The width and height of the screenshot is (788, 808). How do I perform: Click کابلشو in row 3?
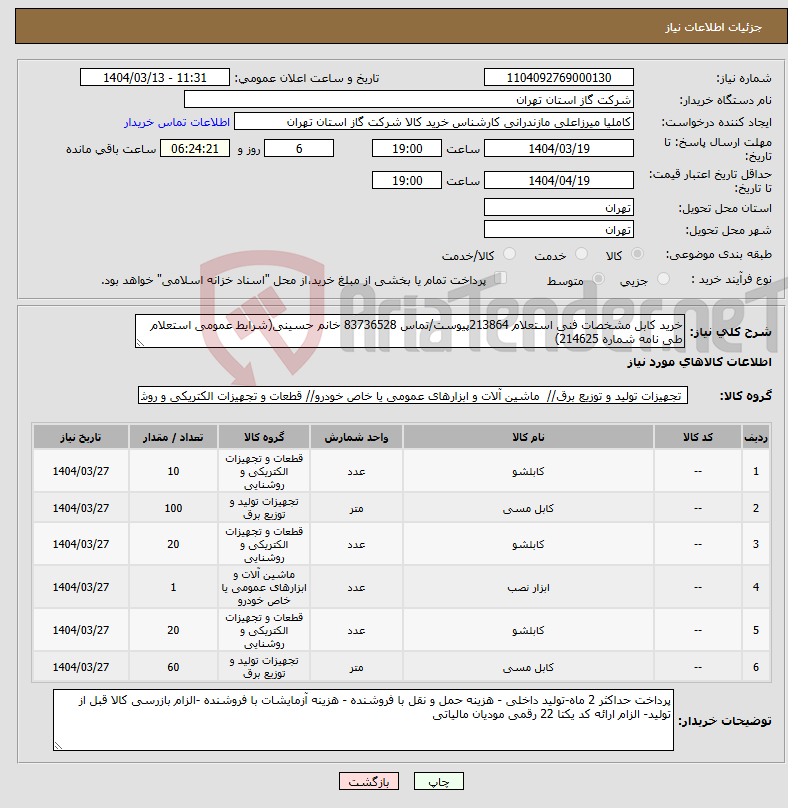pos(528,545)
